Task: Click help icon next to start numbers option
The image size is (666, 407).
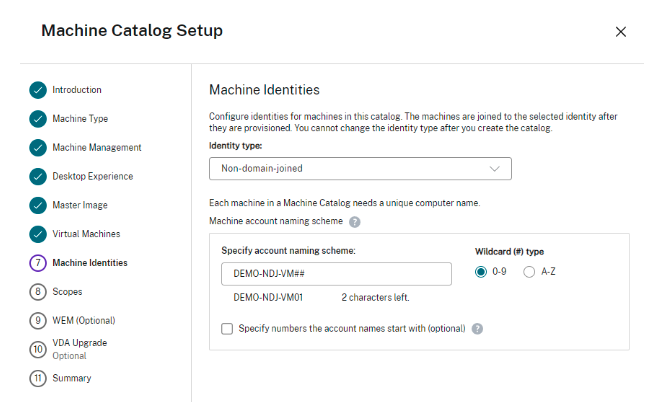Action: (477, 328)
